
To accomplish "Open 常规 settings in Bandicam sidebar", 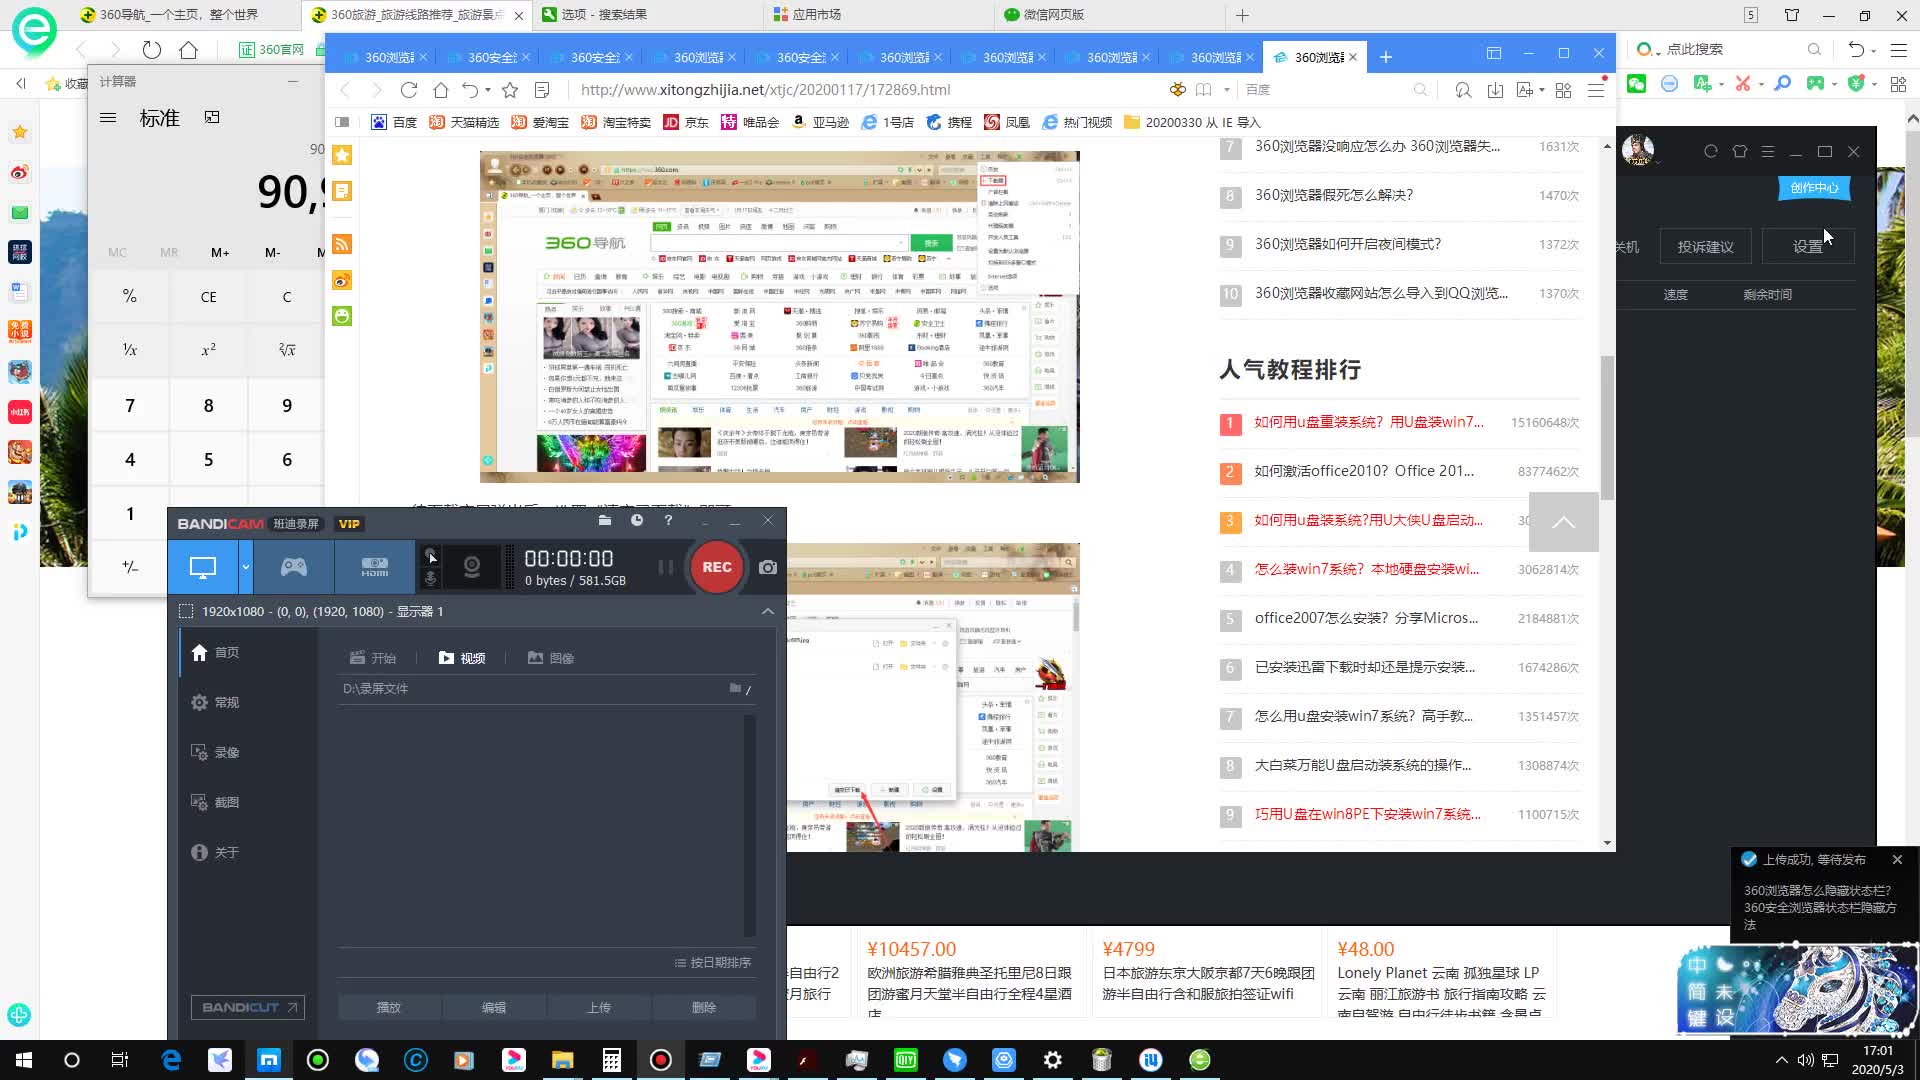I will point(225,702).
